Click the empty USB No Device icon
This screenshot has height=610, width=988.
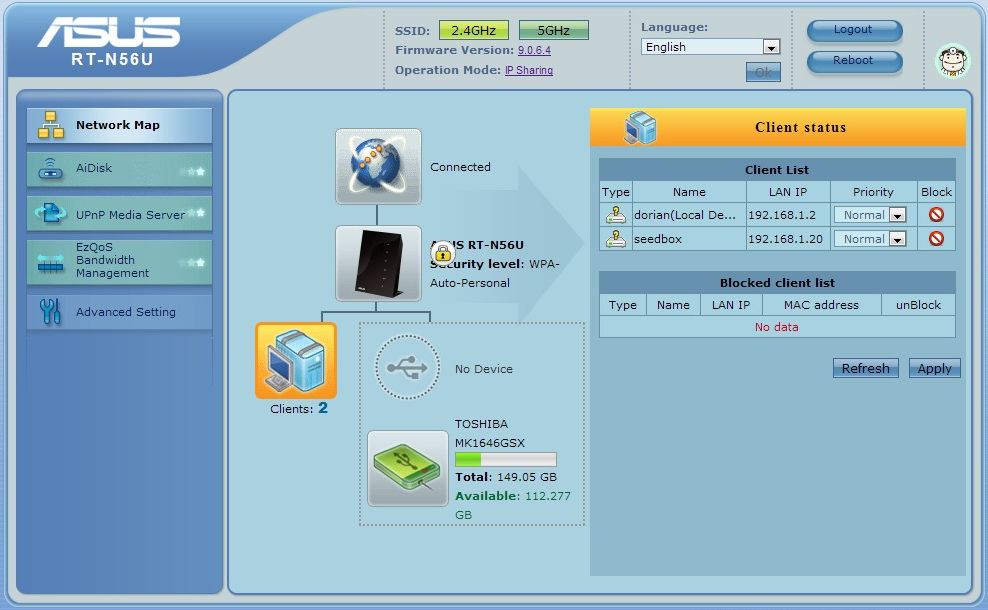[x=407, y=368]
